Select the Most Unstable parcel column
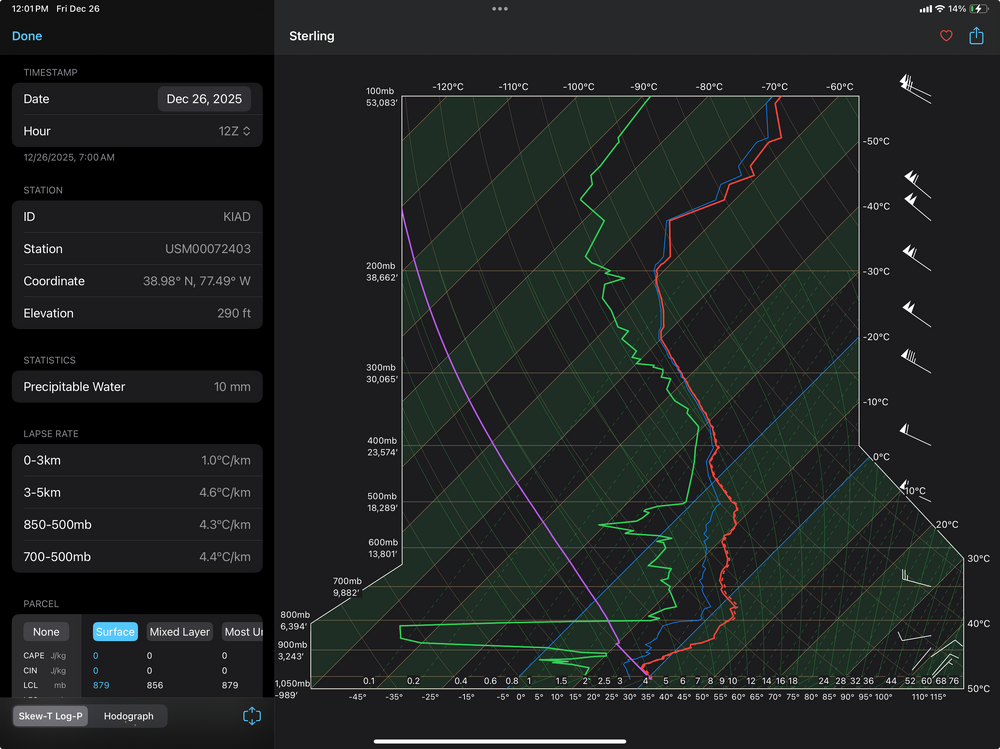This screenshot has height=749, width=1000. point(243,632)
